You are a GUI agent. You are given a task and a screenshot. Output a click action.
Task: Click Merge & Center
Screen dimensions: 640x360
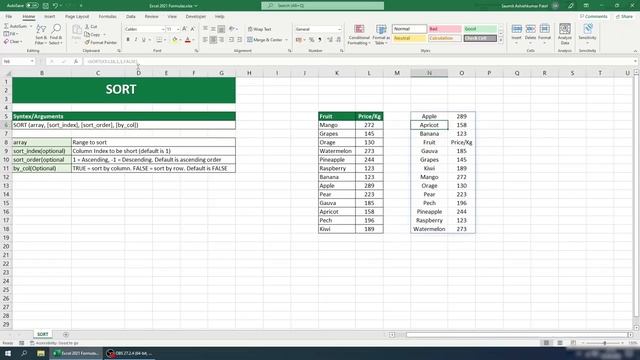click(x=265, y=40)
